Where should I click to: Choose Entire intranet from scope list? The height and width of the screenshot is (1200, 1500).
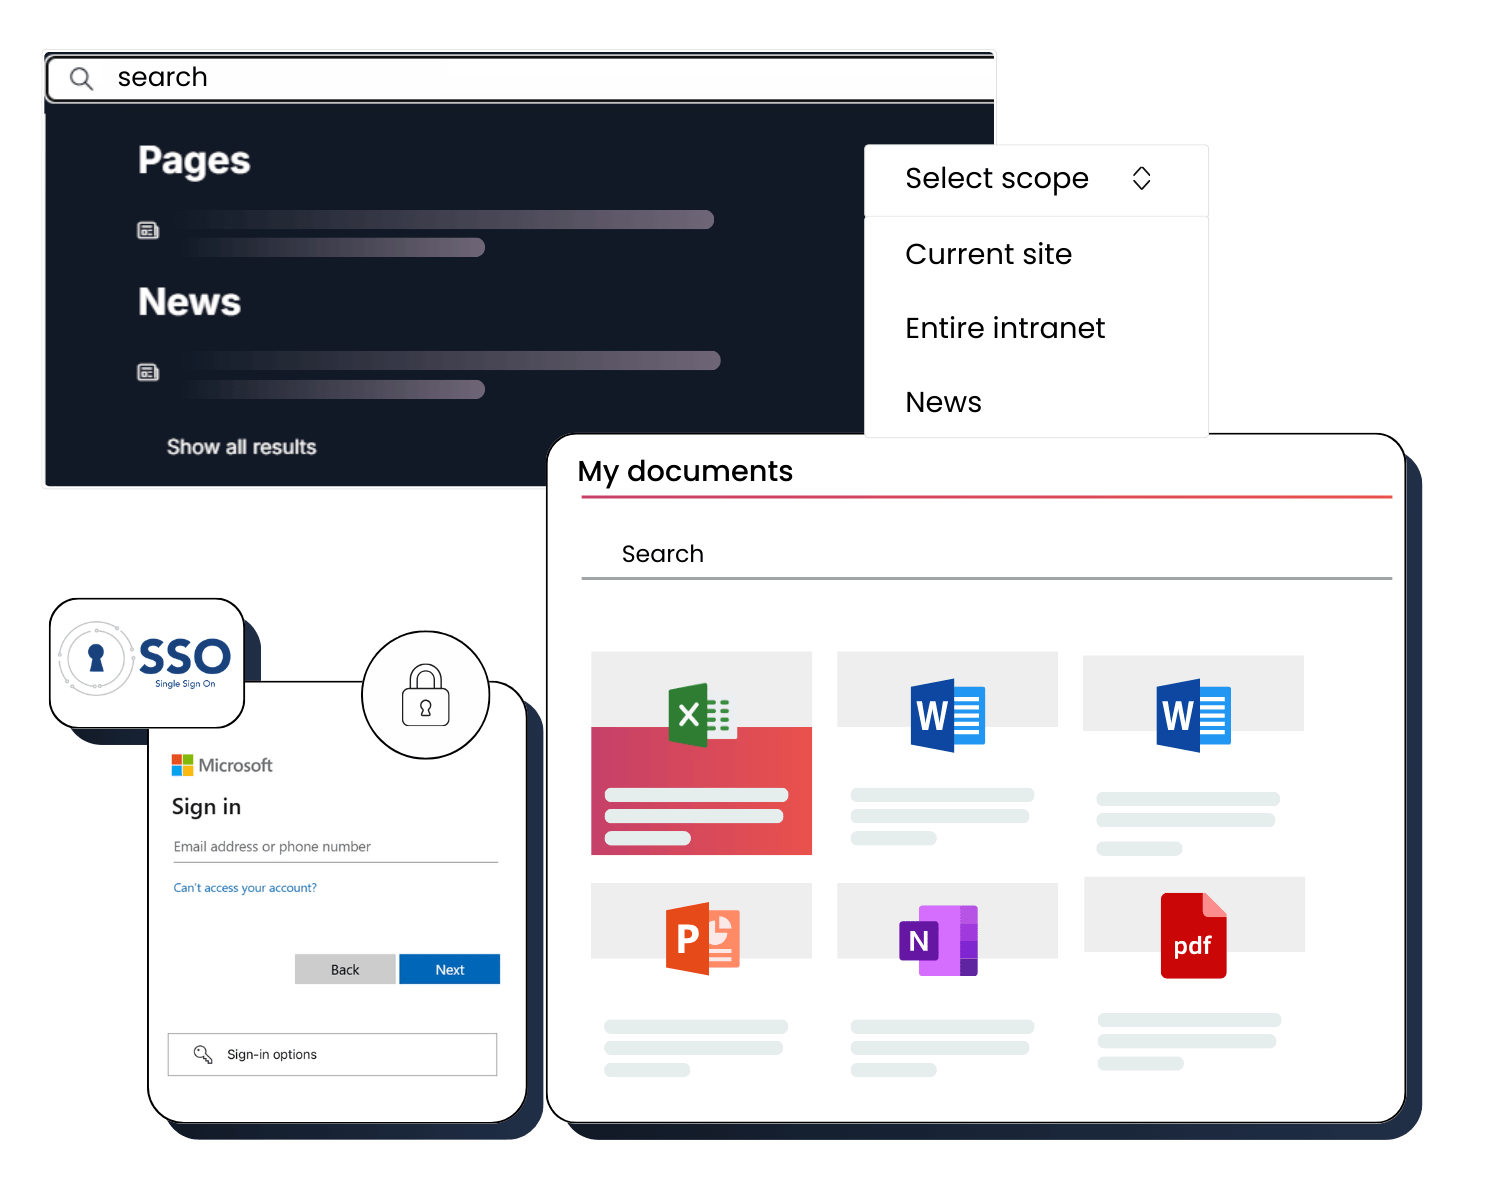tap(1004, 328)
